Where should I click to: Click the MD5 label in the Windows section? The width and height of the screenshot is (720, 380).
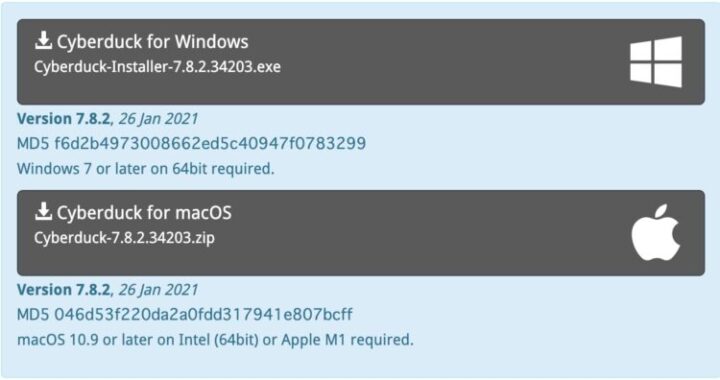click(x=33, y=144)
